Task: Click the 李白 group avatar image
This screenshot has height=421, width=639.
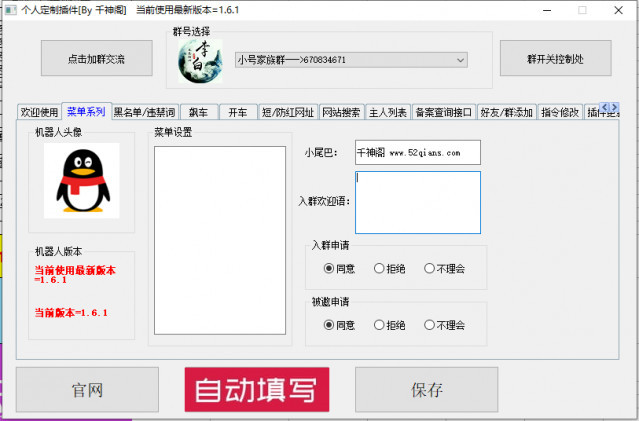Action: pos(200,61)
